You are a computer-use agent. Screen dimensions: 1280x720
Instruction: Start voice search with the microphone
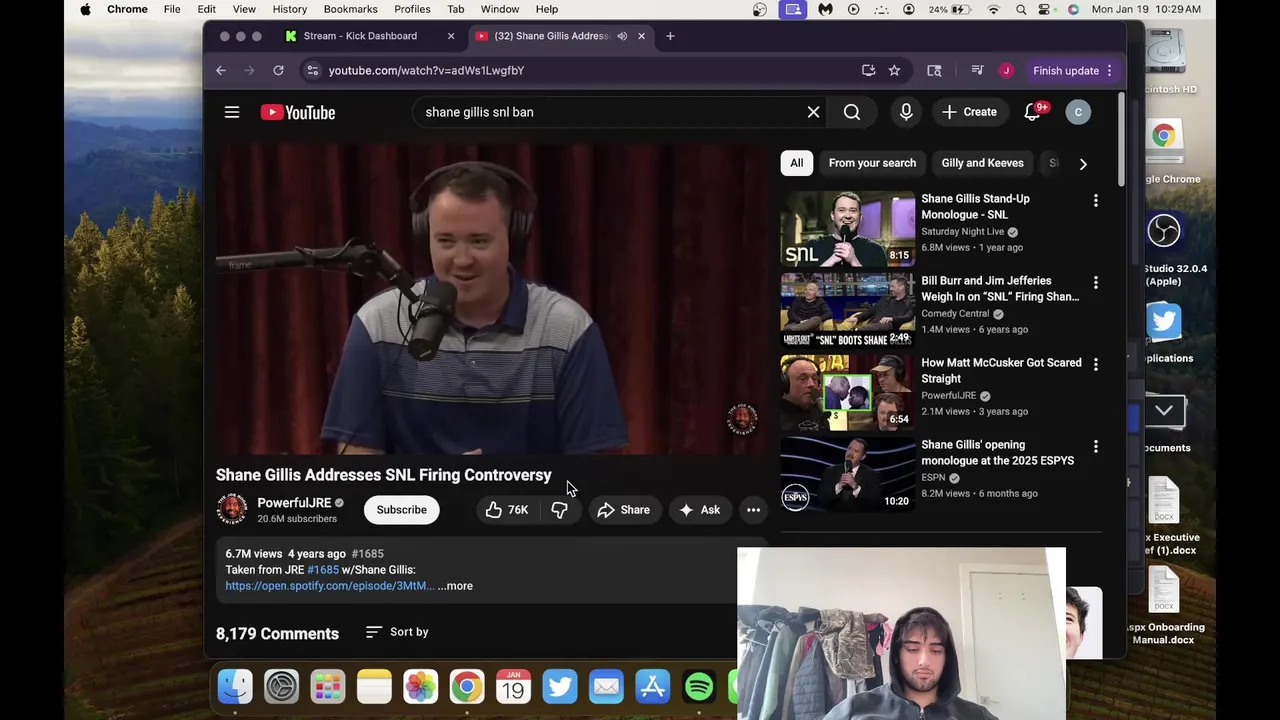pyautogui.click(x=906, y=112)
